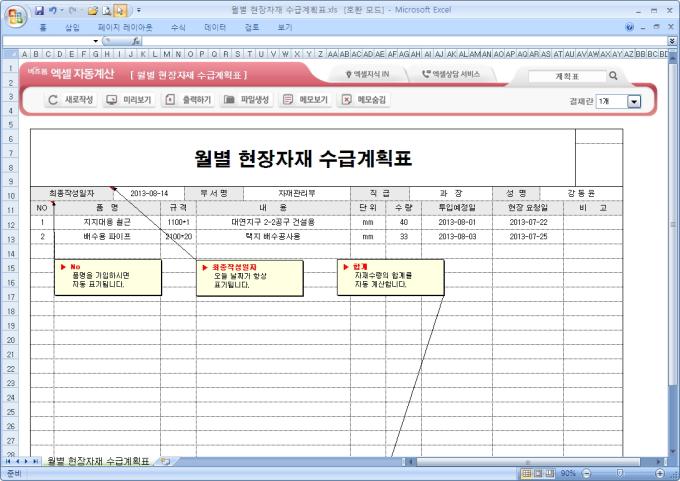
Task: Click the 90% zoom level indicator
Action: pos(568,473)
